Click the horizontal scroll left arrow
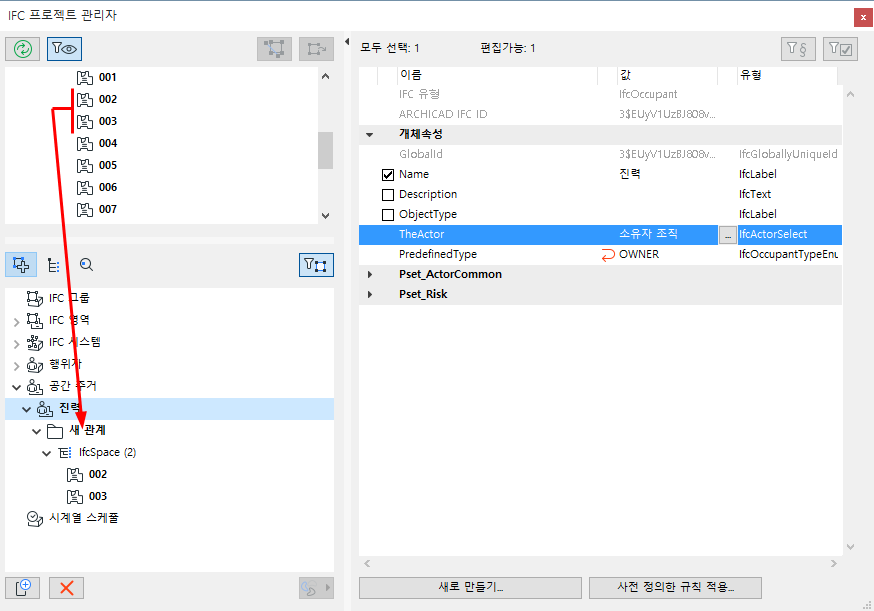Image resolution: width=874 pixels, height=611 pixels. (x=367, y=564)
